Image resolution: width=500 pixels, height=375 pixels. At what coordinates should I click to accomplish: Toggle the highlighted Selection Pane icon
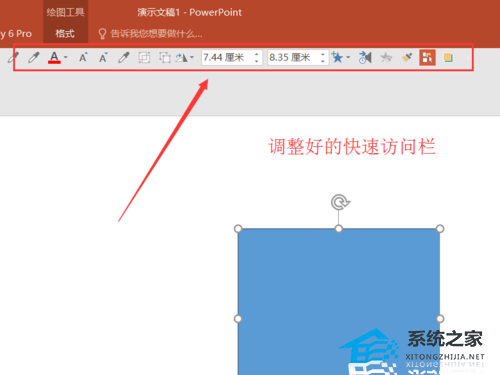[427, 58]
